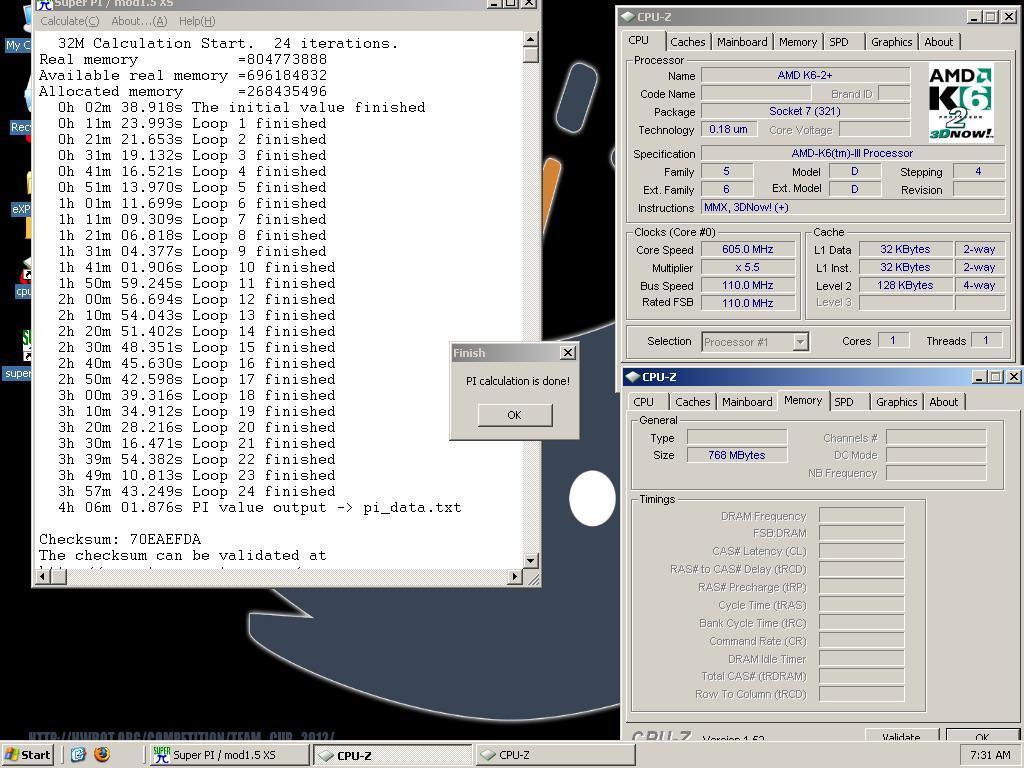Click the Loop 24 finished line in Super PI
This screenshot has height=768, width=1024.
(x=197, y=492)
